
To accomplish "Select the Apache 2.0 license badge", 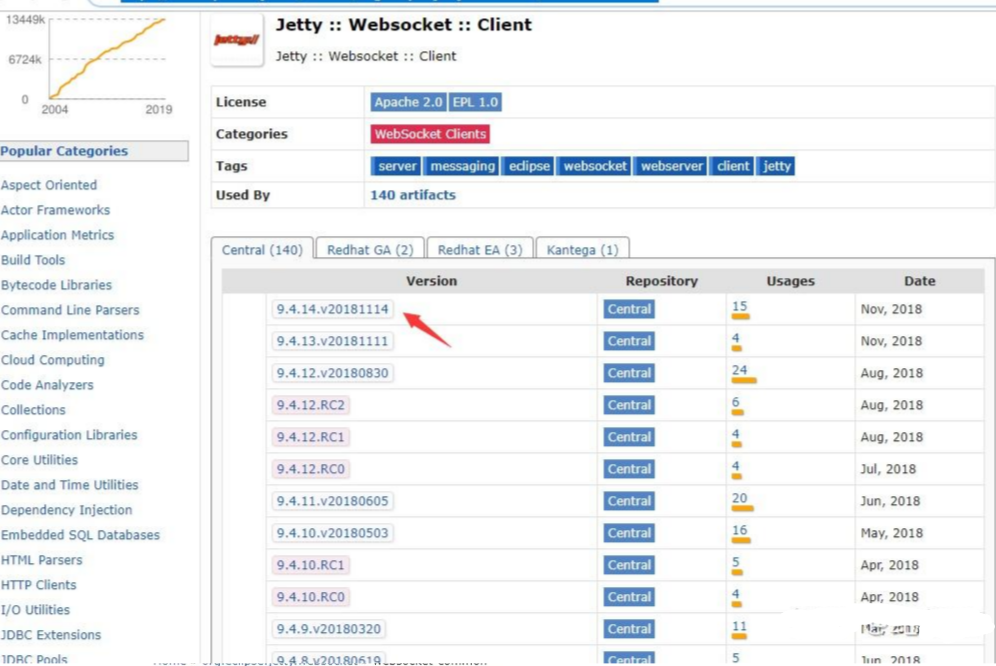I will tap(407, 102).
